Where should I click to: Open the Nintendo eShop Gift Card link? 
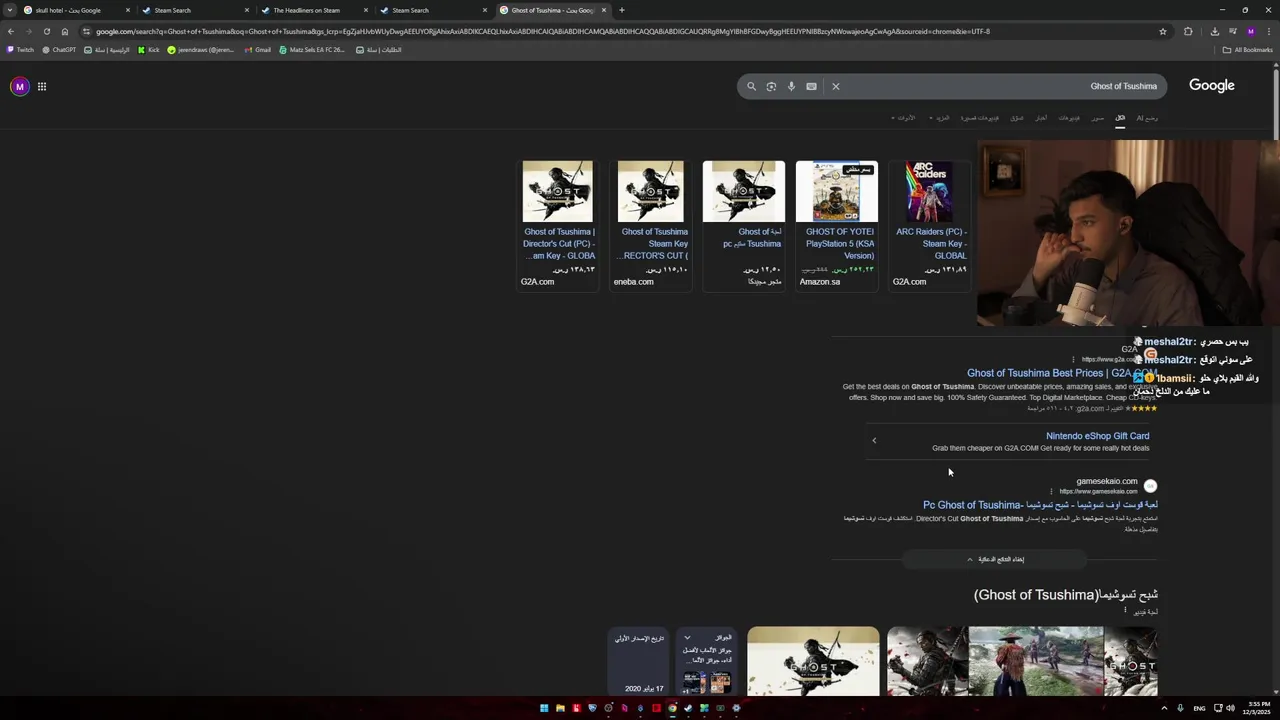pyautogui.click(x=1097, y=436)
